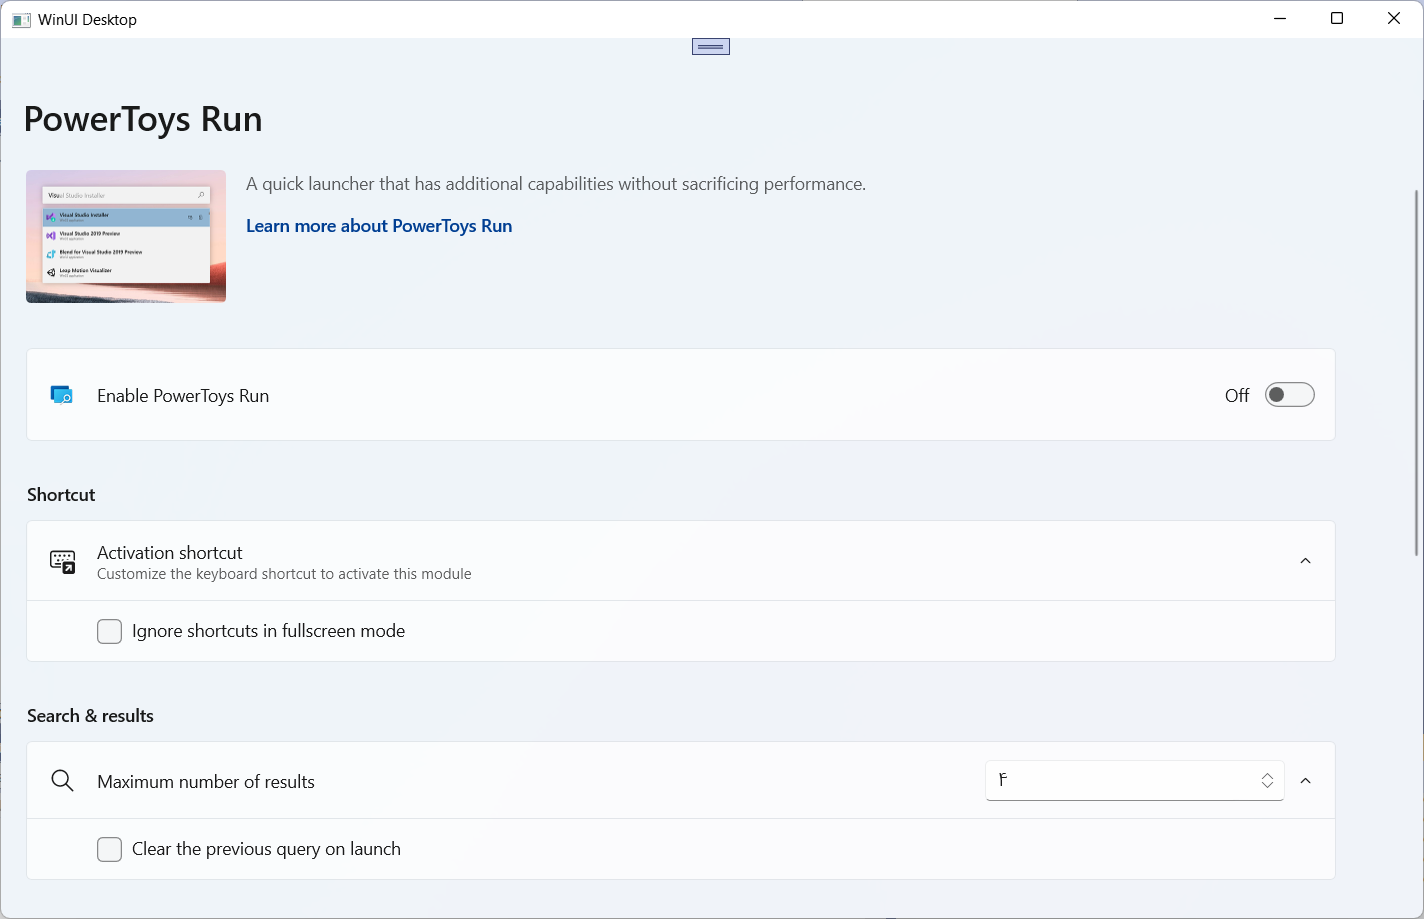Toggle the Enable PowerToys Run switch
The image size is (1424, 919).
pyautogui.click(x=1289, y=395)
